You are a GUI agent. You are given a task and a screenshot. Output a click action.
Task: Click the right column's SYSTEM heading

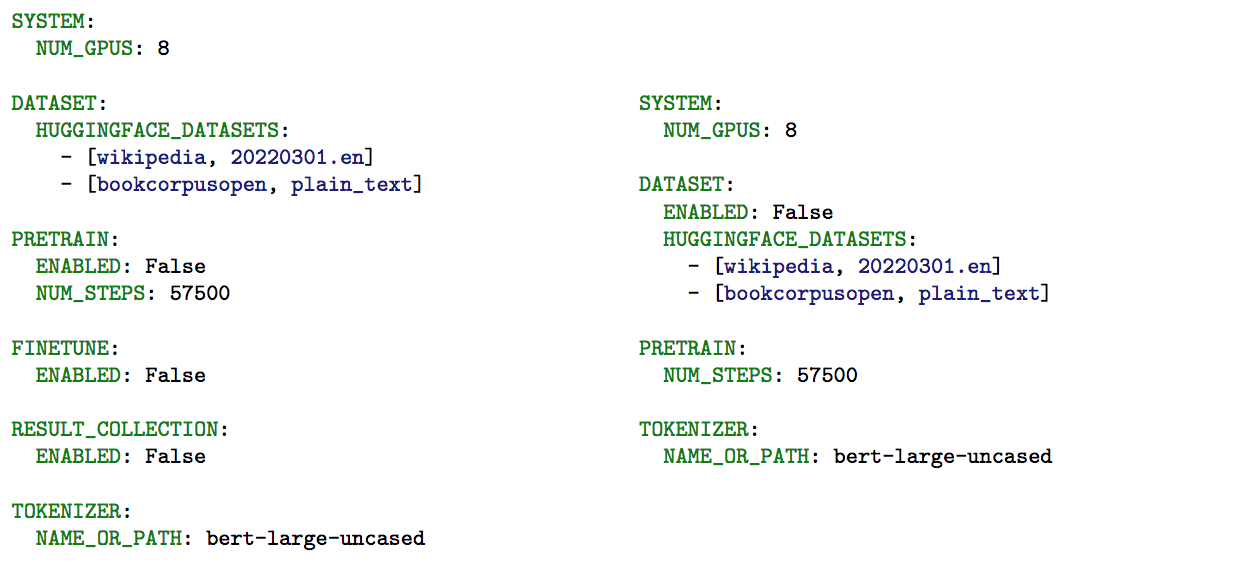pos(675,103)
